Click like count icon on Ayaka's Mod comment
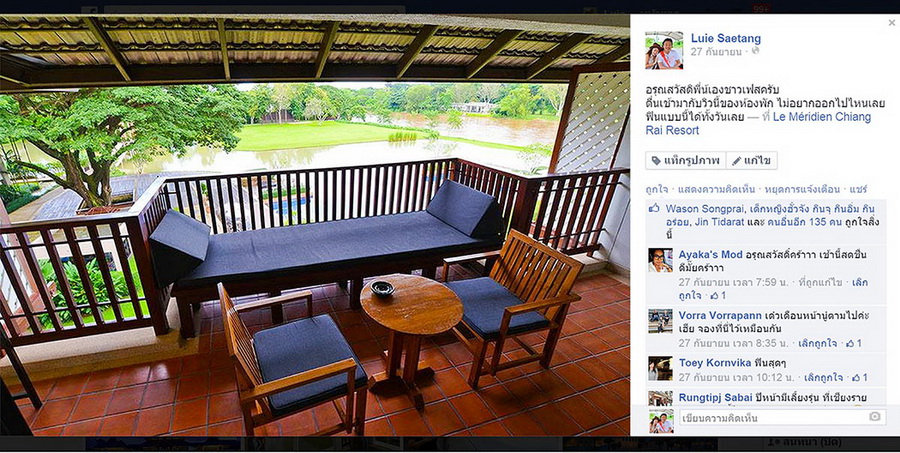The image size is (900, 453). (x=717, y=296)
